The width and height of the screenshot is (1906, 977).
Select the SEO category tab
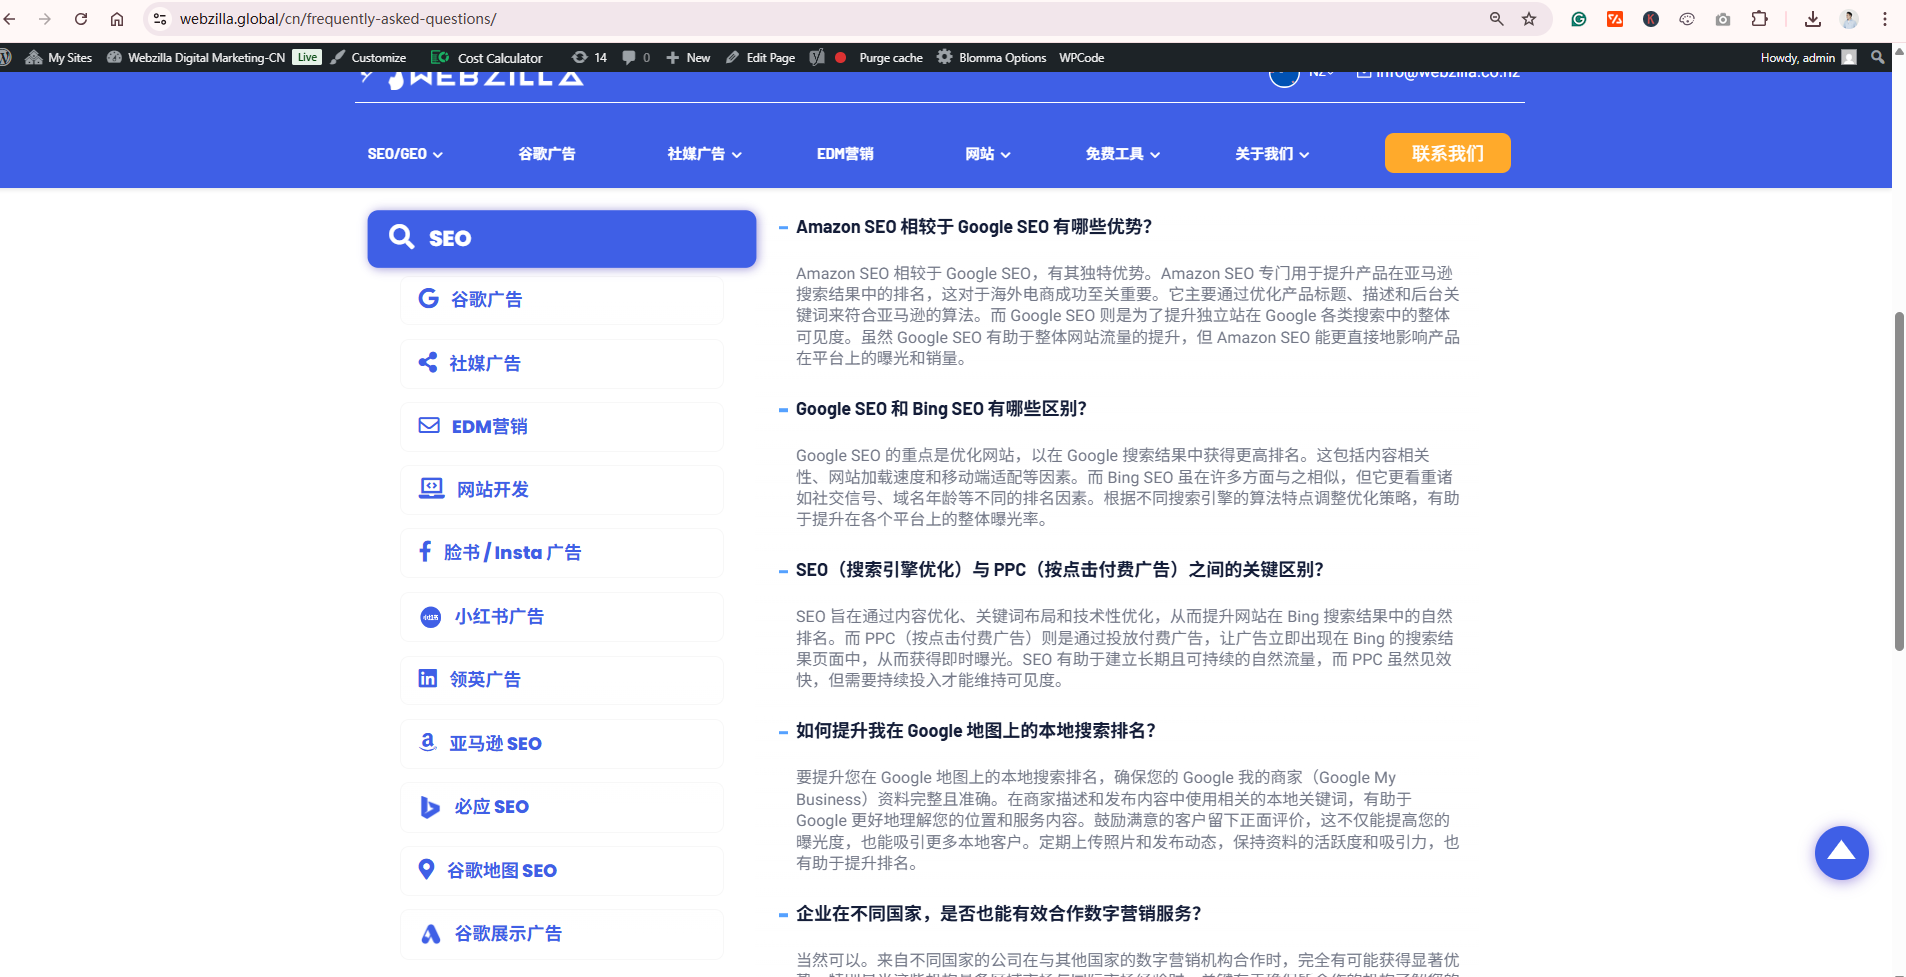(562, 238)
